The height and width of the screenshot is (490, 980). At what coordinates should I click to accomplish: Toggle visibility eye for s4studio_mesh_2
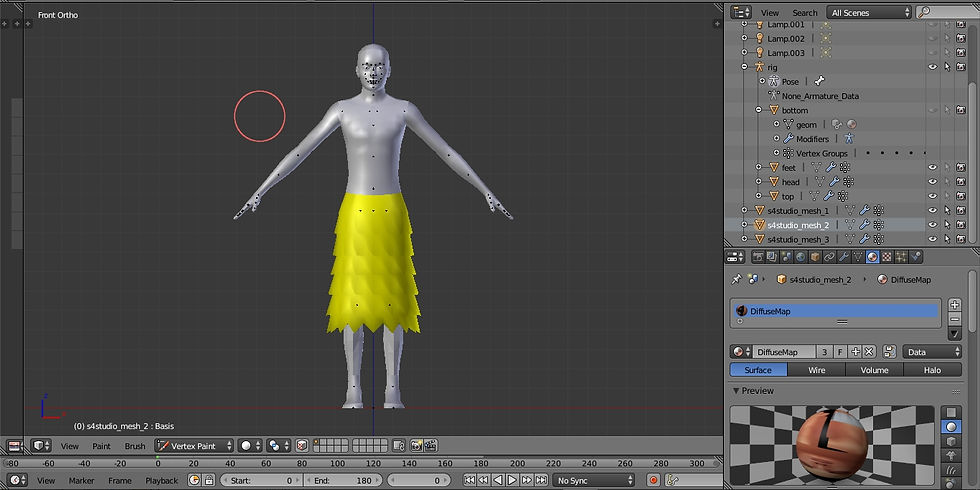tap(932, 225)
